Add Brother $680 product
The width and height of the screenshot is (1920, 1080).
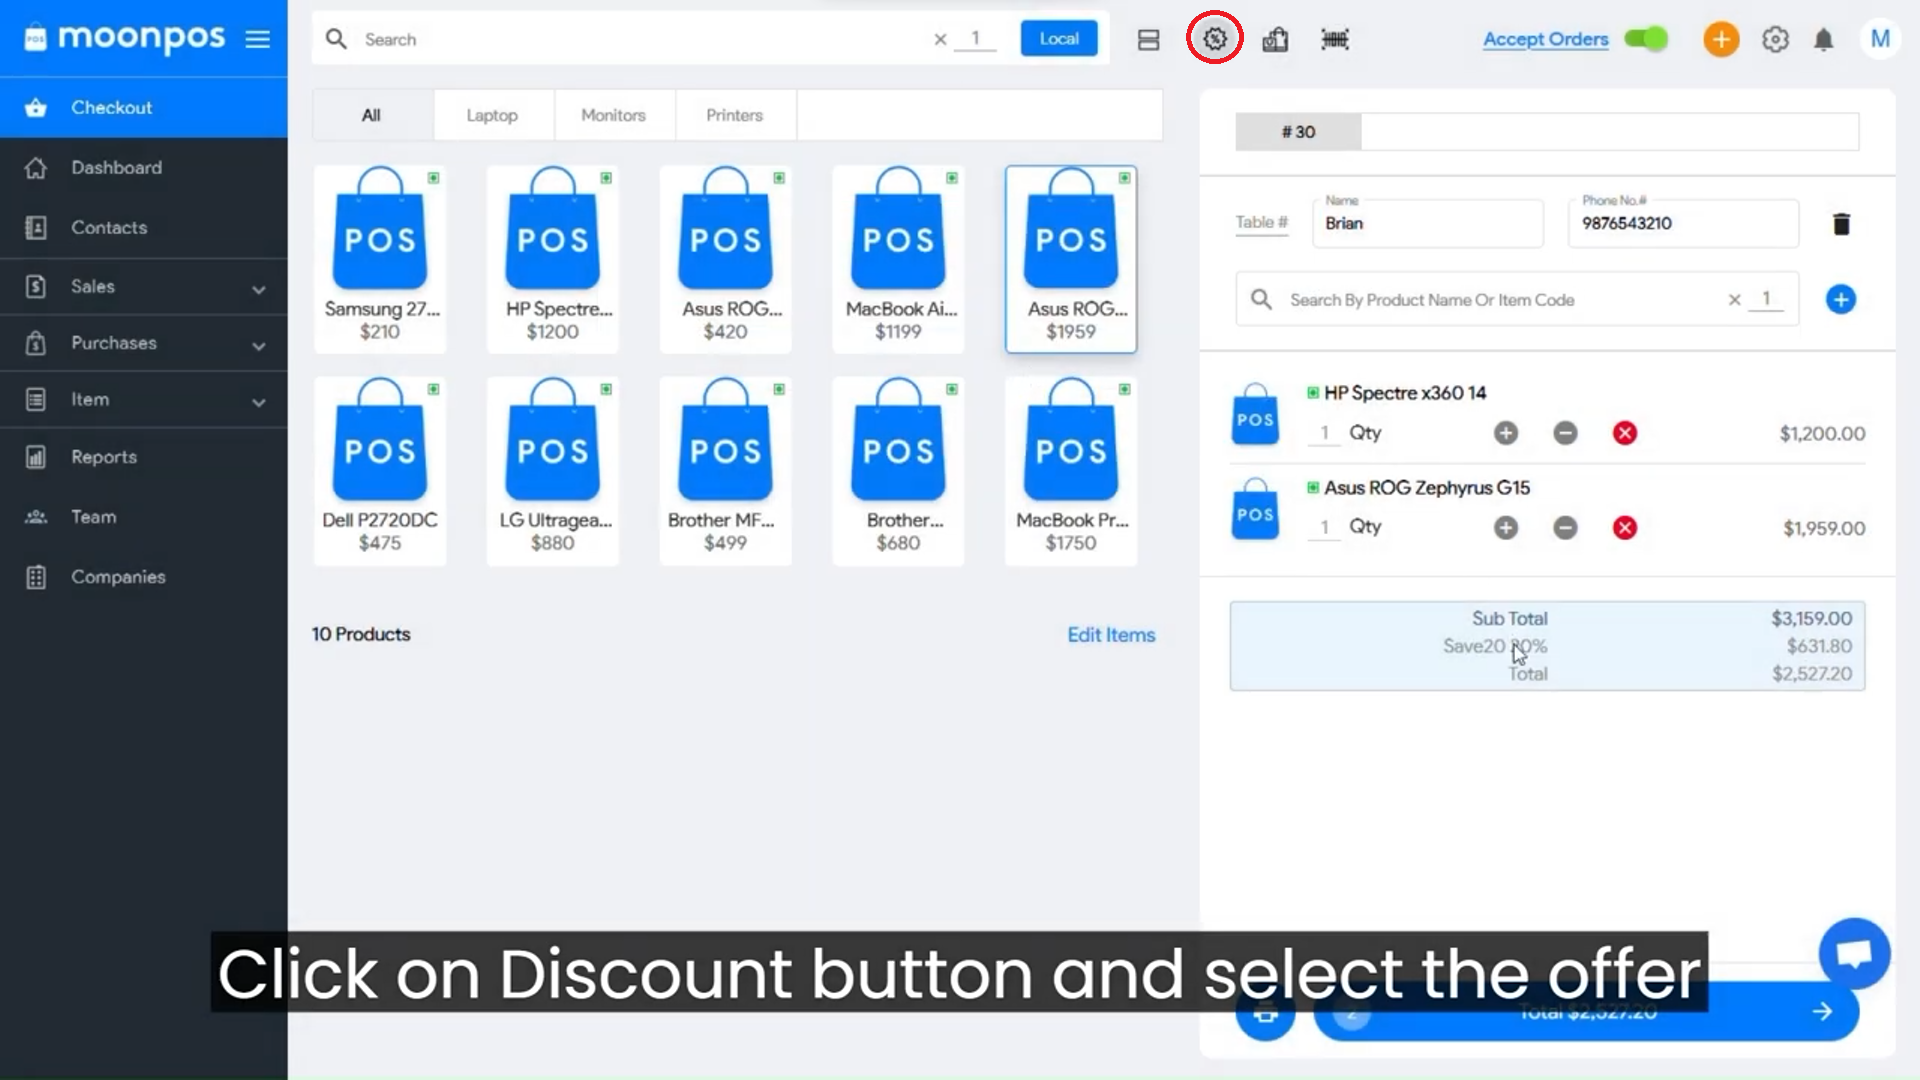pos(899,471)
